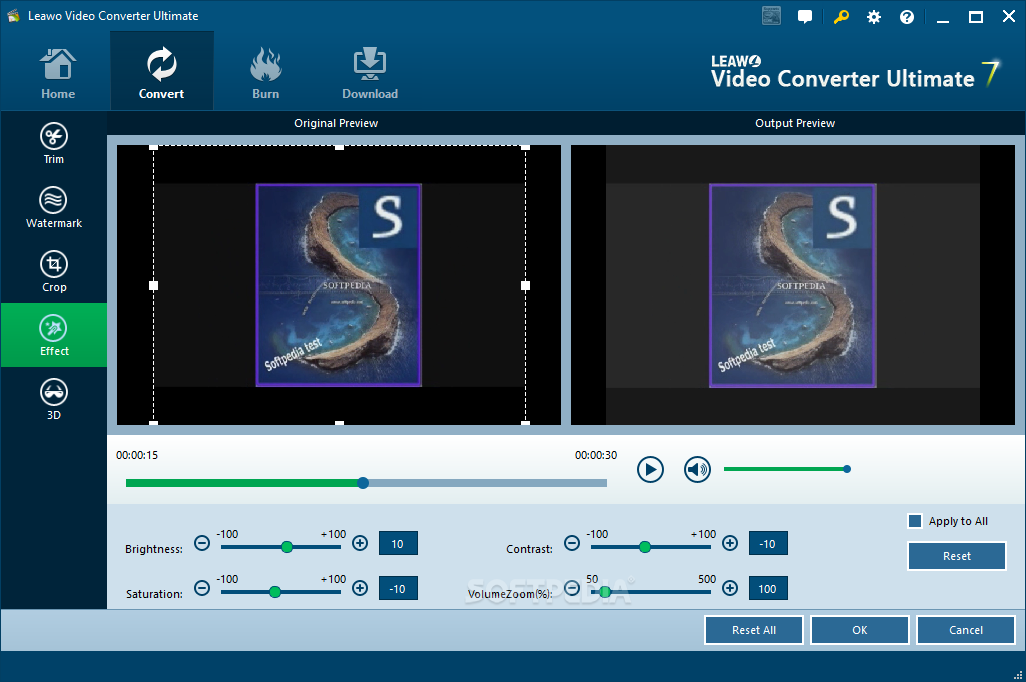Click the VolumeZoom value field
Image resolution: width=1026 pixels, height=682 pixels.
point(768,588)
